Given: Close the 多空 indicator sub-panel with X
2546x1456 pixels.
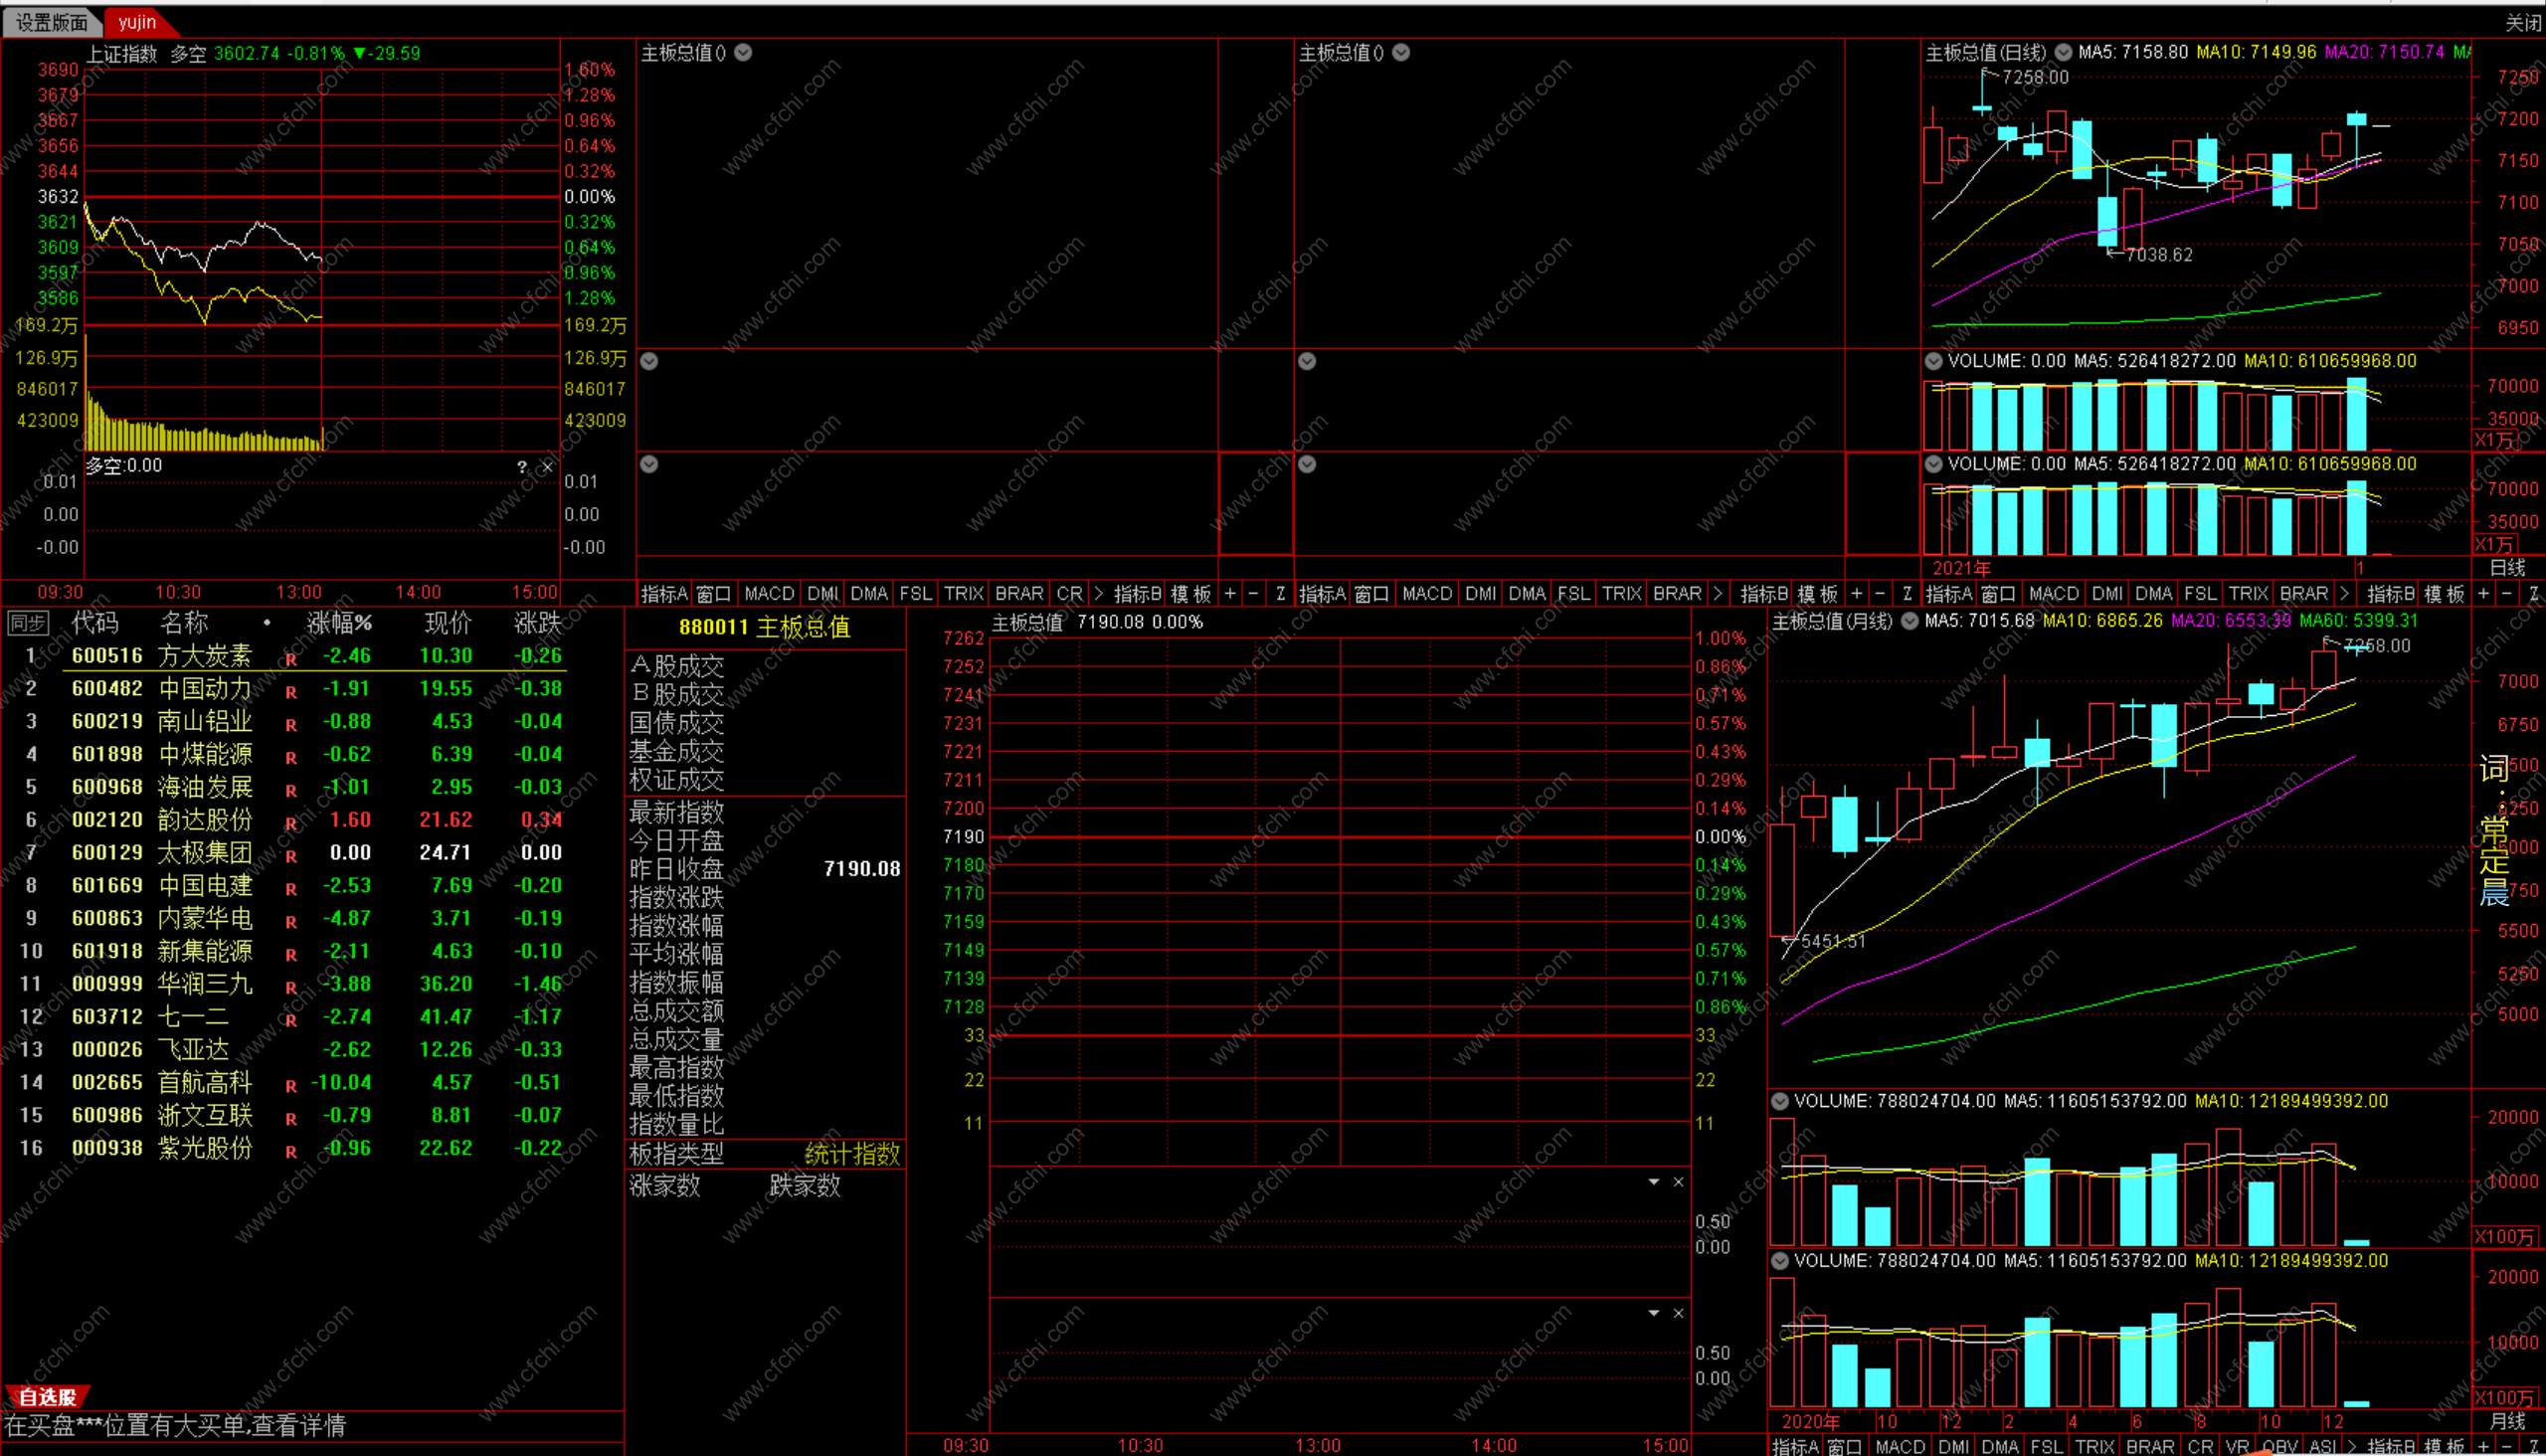Looking at the screenshot, I should 546,467.
